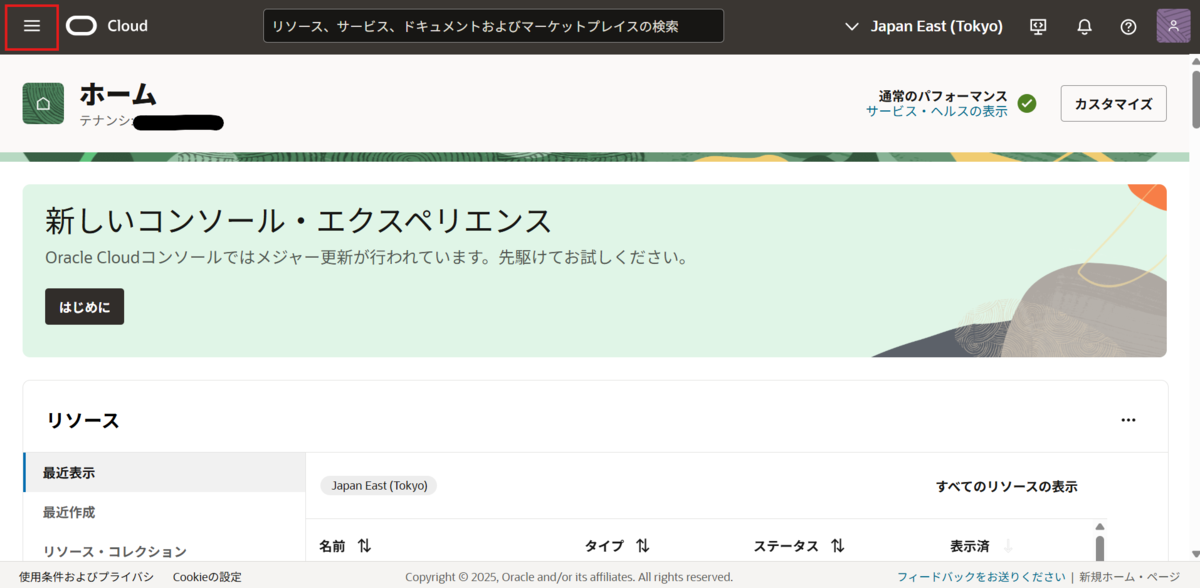Open the user profile avatar menu
Viewport: 1200px width, 588px height.
click(x=1174, y=26)
